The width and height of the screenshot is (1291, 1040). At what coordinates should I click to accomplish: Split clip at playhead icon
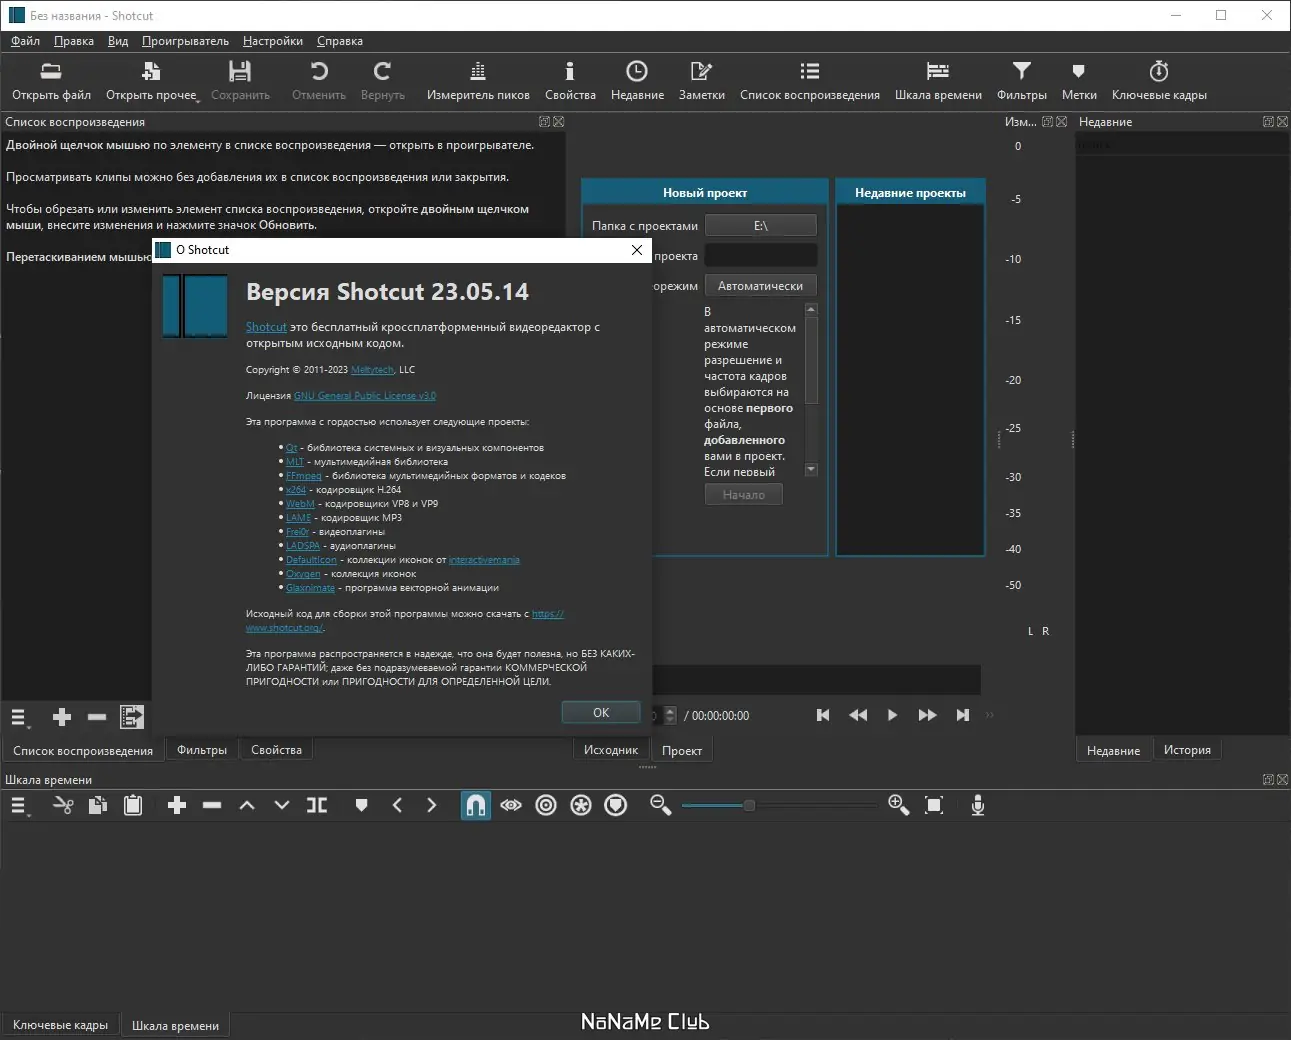[317, 805]
